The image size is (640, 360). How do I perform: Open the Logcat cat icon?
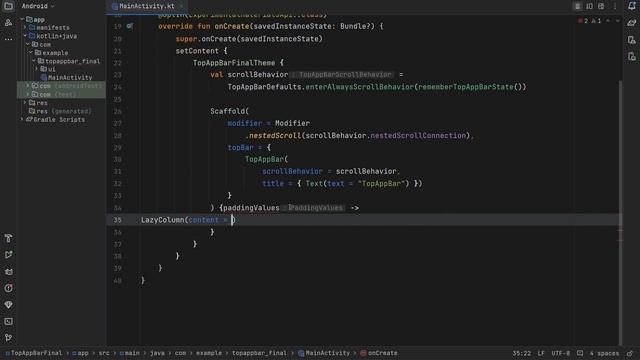[8, 272]
